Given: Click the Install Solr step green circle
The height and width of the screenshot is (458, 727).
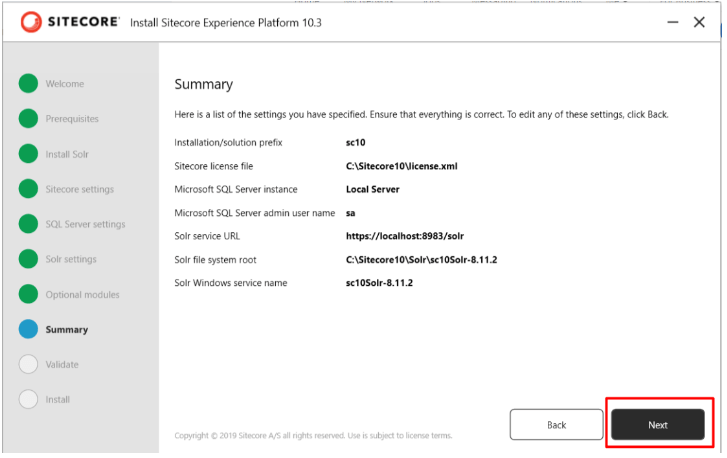Looking at the screenshot, I should [28, 154].
